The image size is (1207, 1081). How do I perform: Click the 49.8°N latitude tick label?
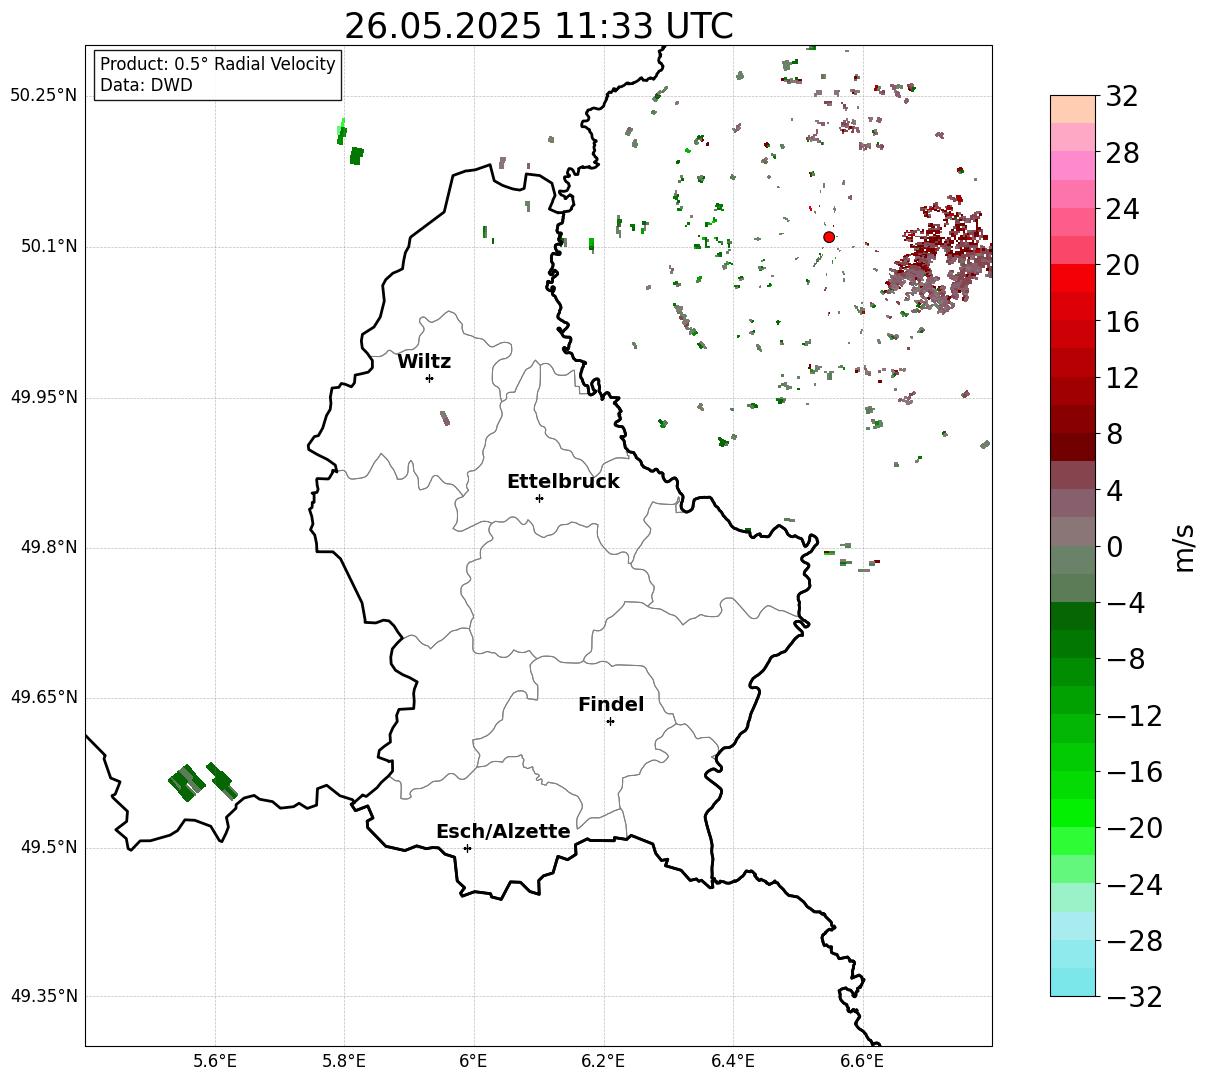click(49, 547)
